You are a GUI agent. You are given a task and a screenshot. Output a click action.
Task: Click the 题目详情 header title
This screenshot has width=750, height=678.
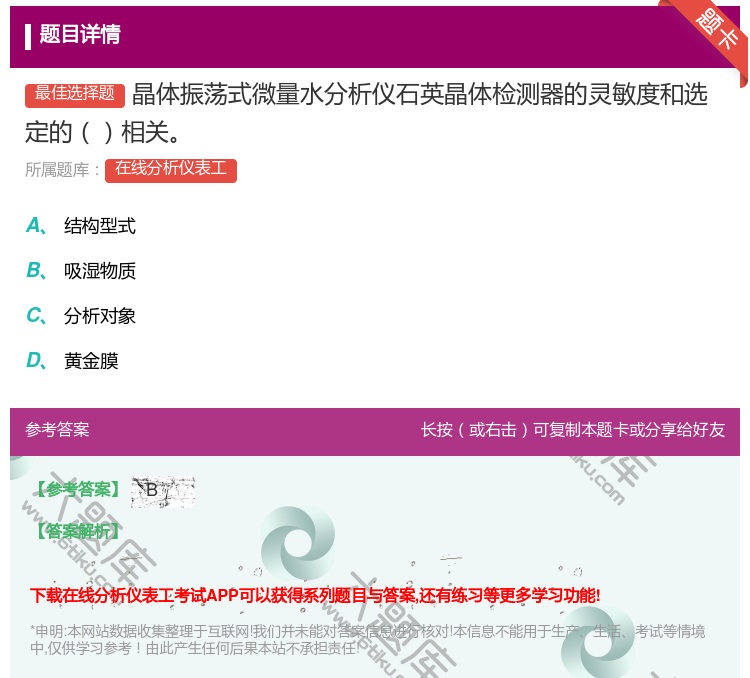click(80, 34)
